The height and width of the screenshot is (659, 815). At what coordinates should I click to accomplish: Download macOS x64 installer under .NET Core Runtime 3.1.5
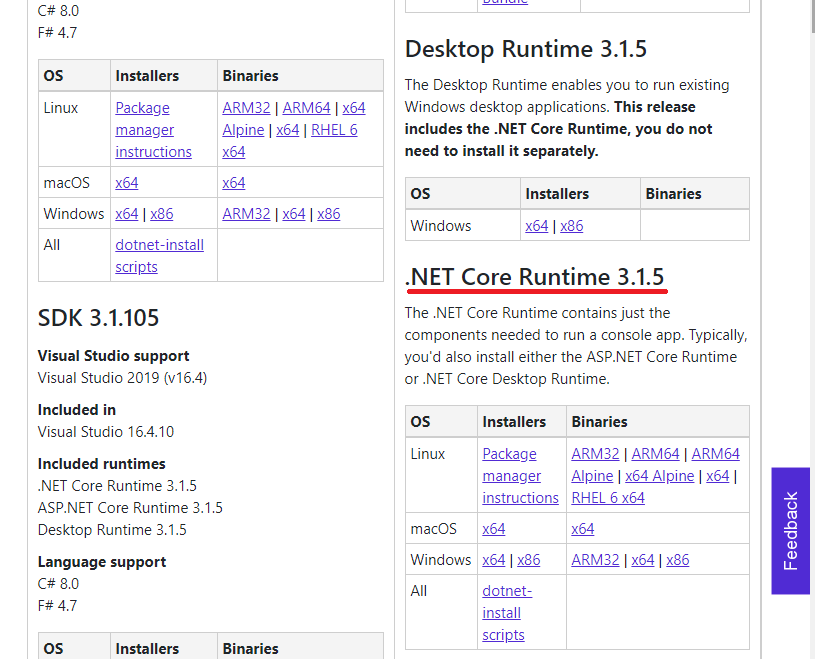494,529
